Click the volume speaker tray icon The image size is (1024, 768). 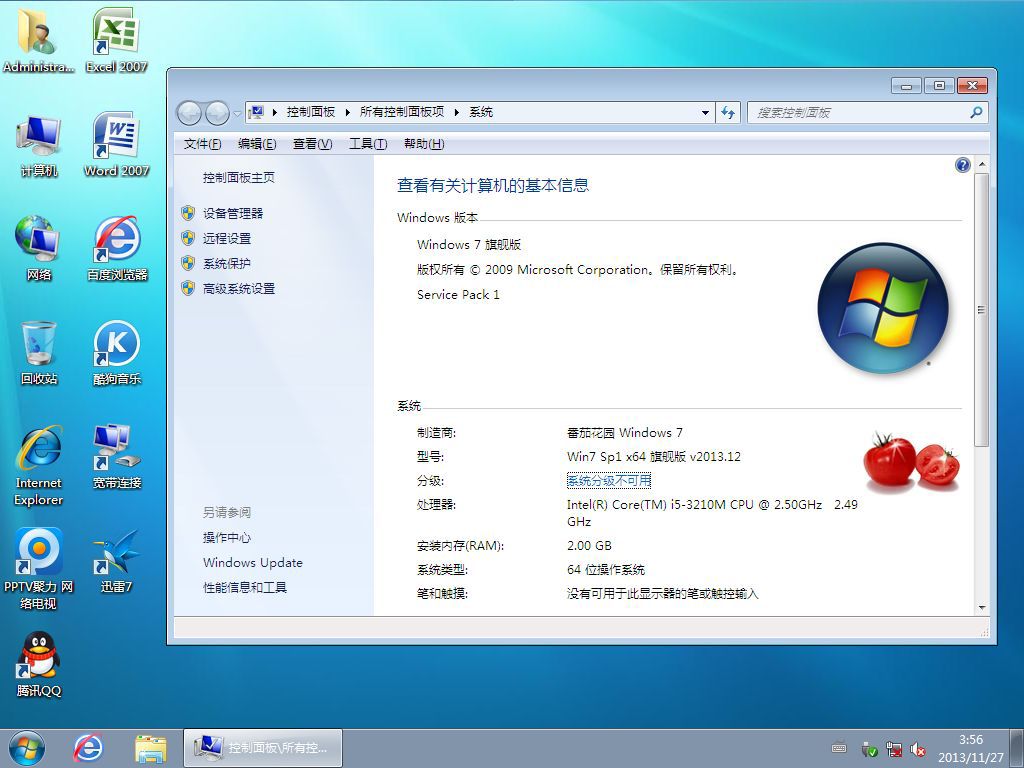918,749
